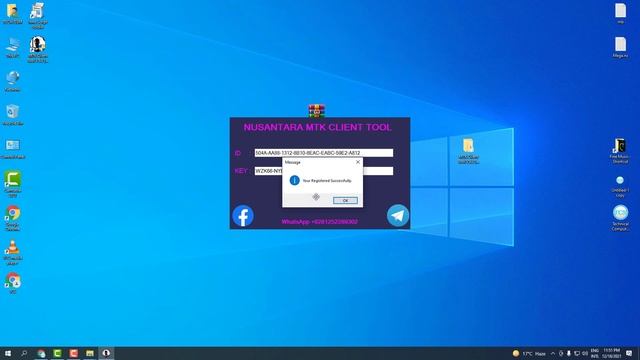Select the VLC media player desktop shortcut
Viewport: 640px width, 360px height.
click(x=12, y=252)
